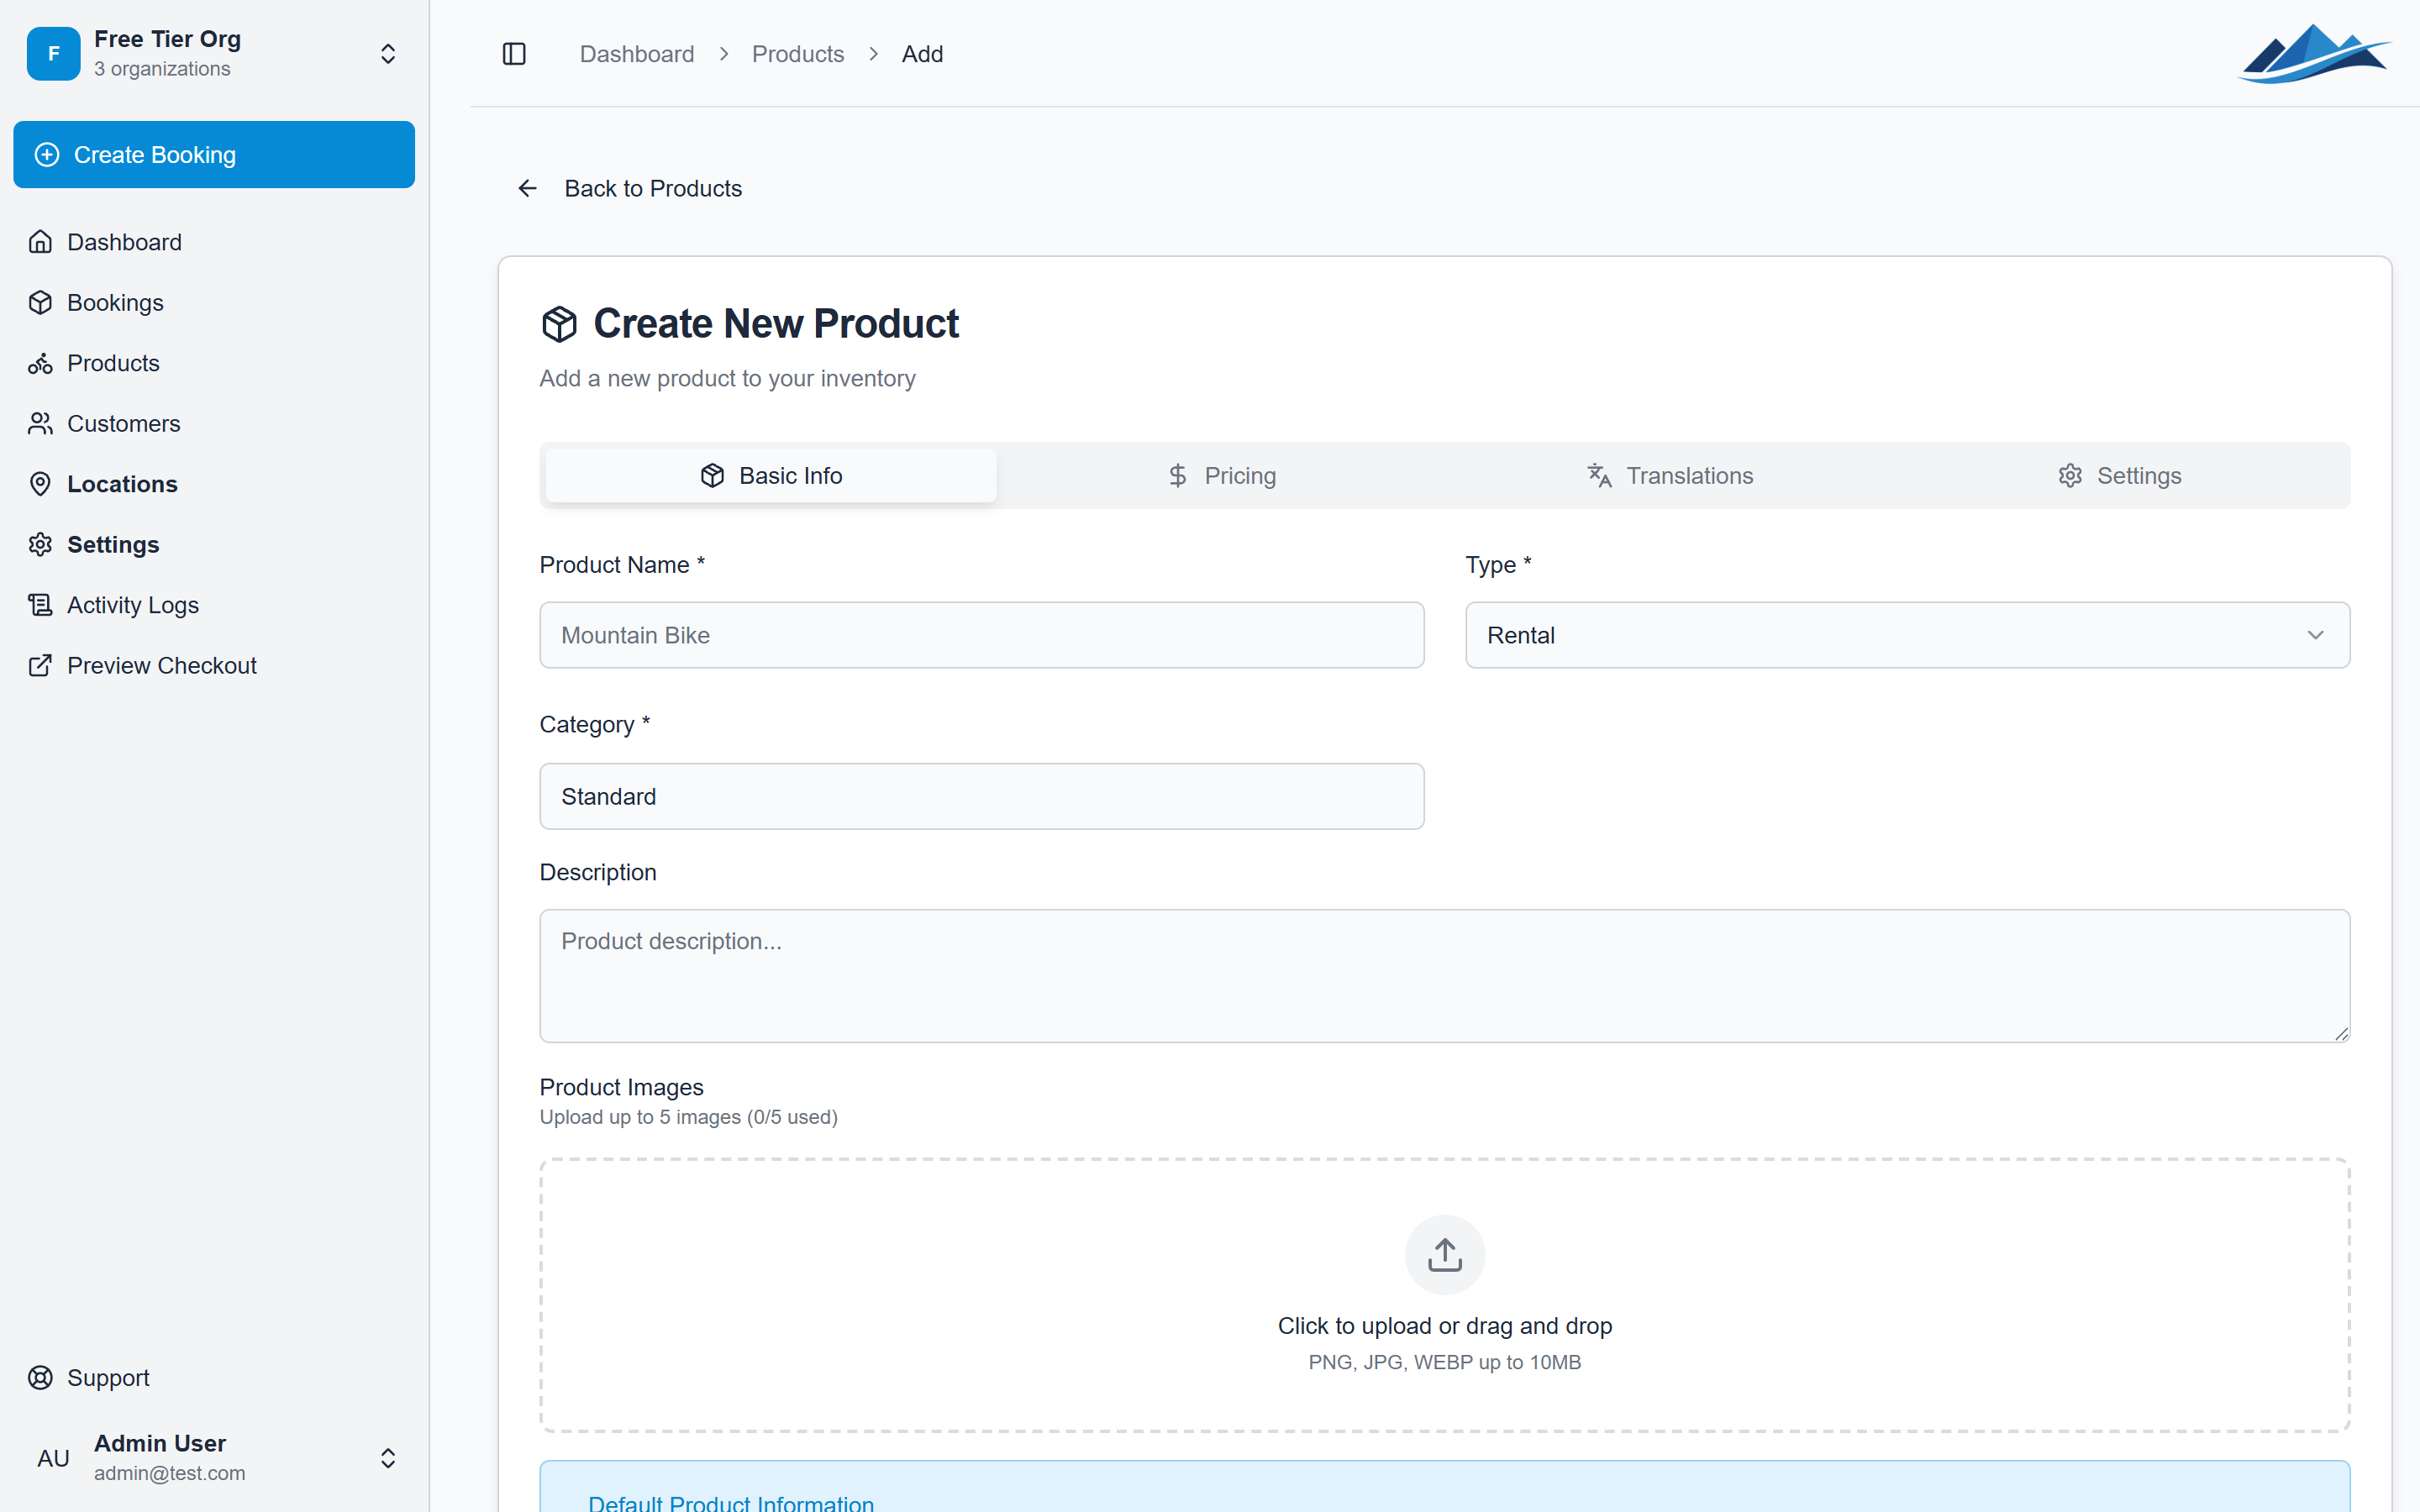Expand the Admin User account menu
Screen dimensions: 2420x1512
388,1458
